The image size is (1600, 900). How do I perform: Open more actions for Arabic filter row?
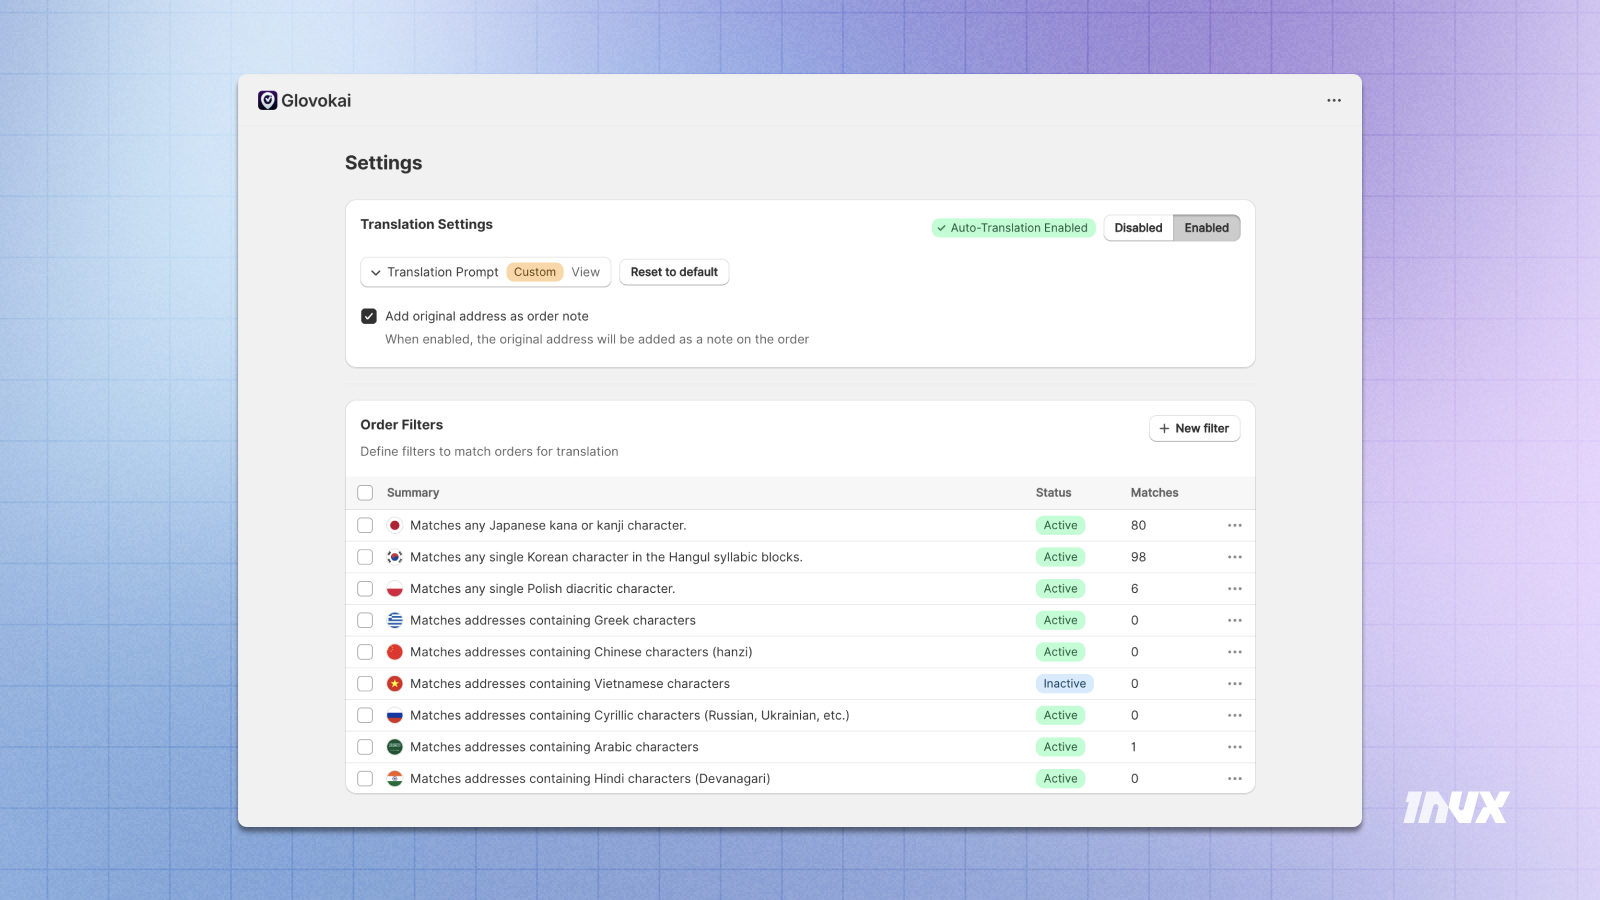coord(1235,747)
